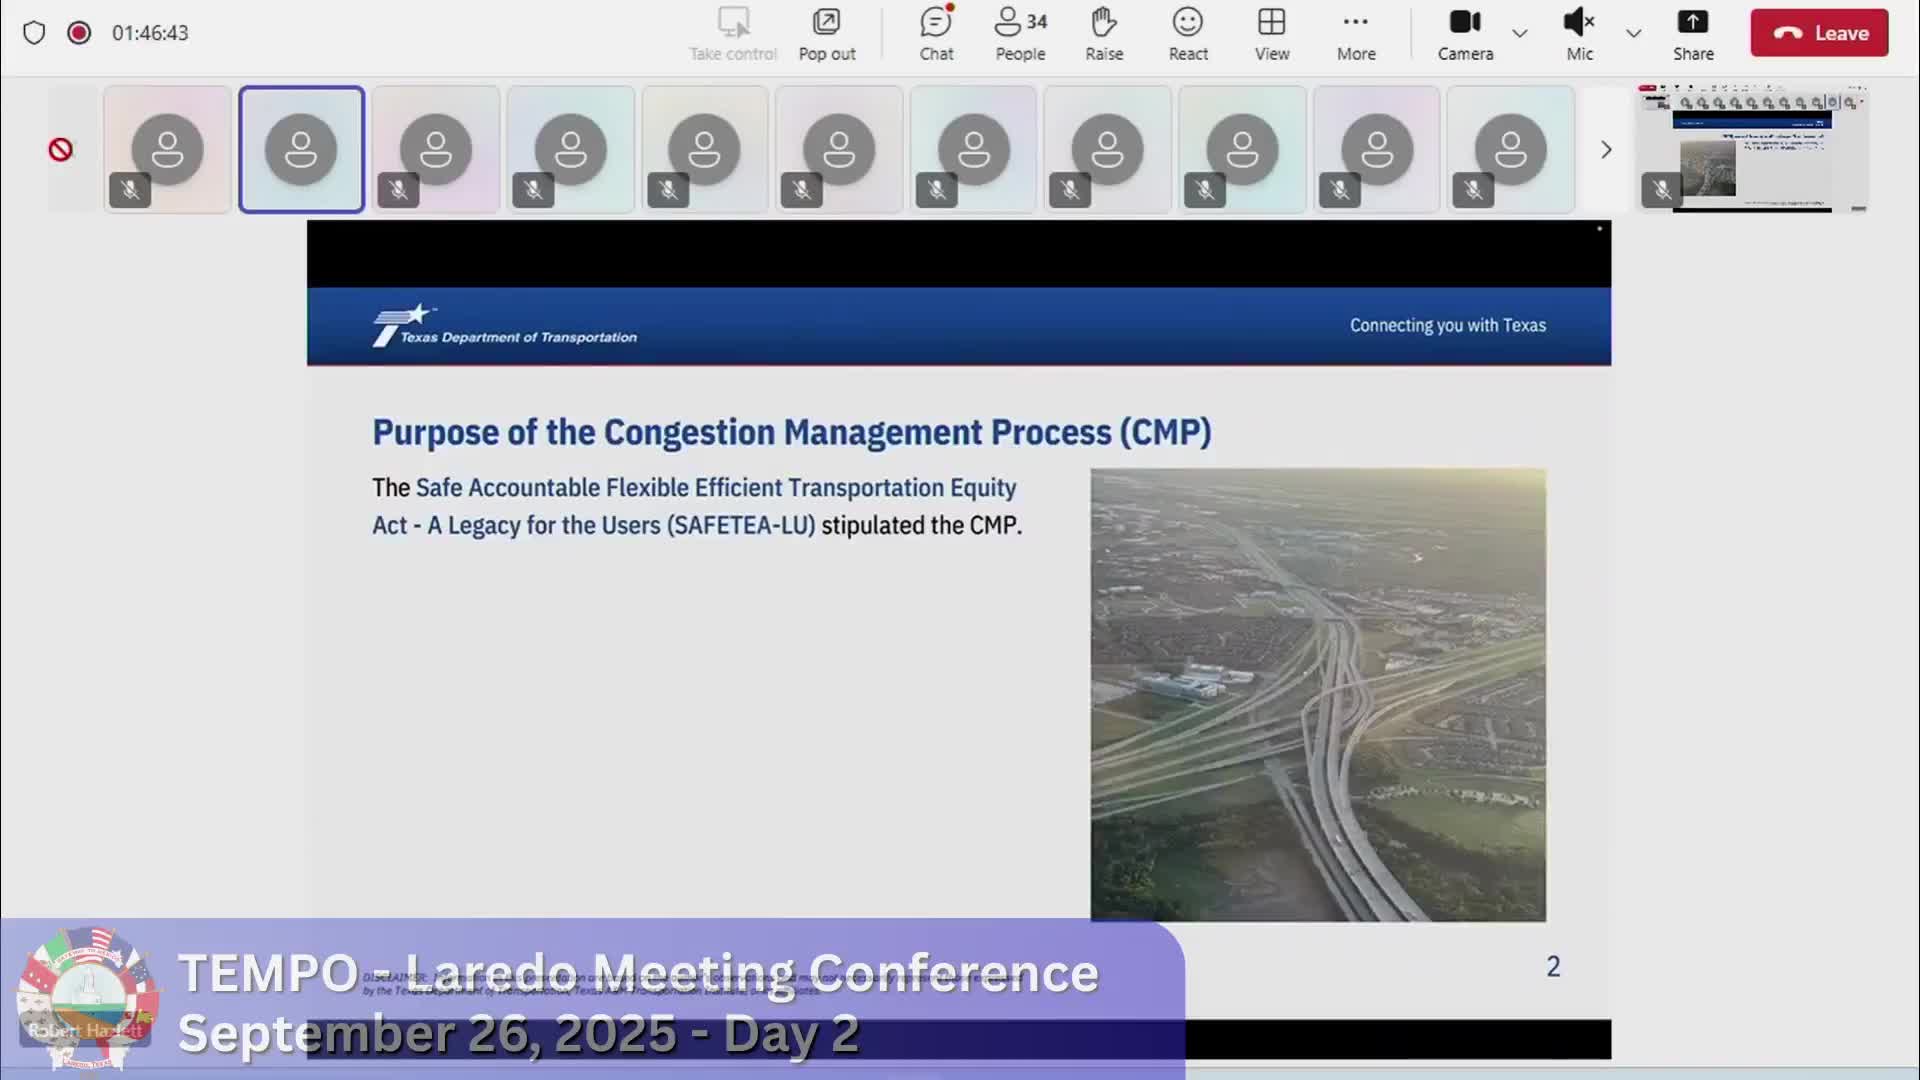The height and width of the screenshot is (1080, 1920).
Task: Open the More options menu
Action: (1355, 32)
